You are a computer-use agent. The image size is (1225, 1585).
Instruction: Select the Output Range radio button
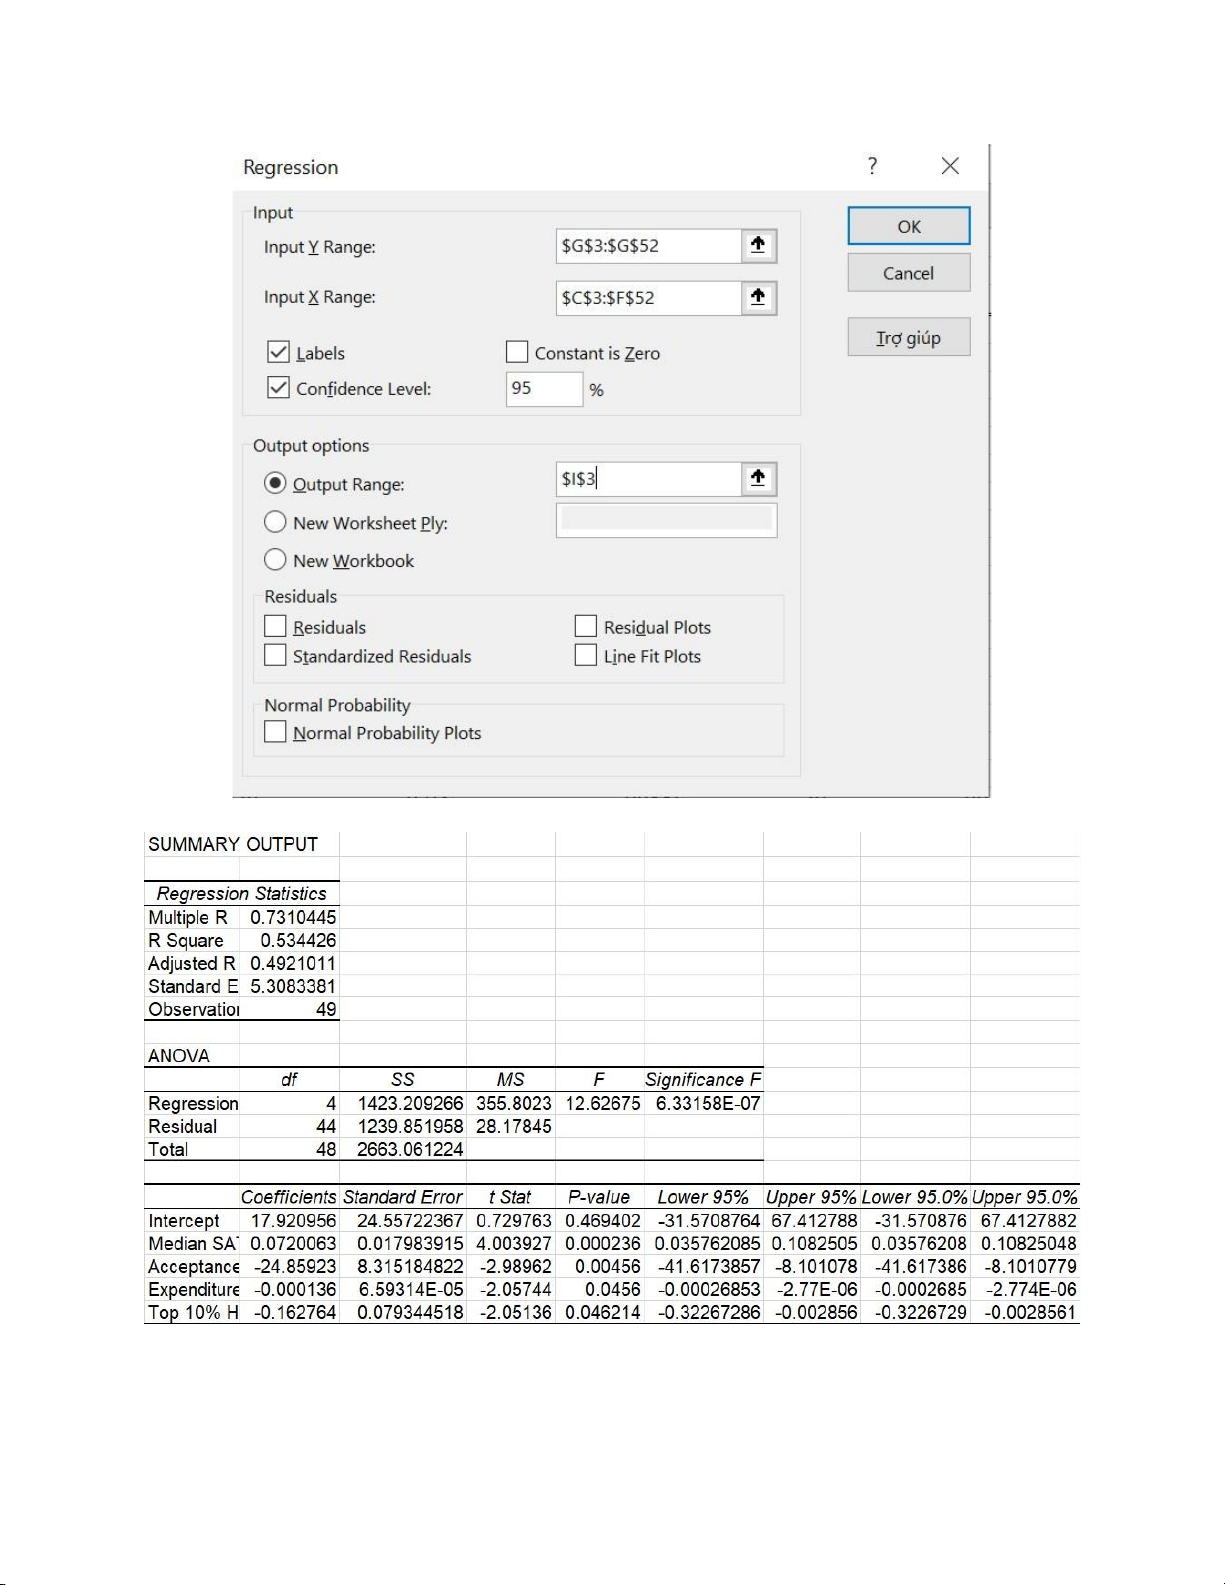point(275,483)
